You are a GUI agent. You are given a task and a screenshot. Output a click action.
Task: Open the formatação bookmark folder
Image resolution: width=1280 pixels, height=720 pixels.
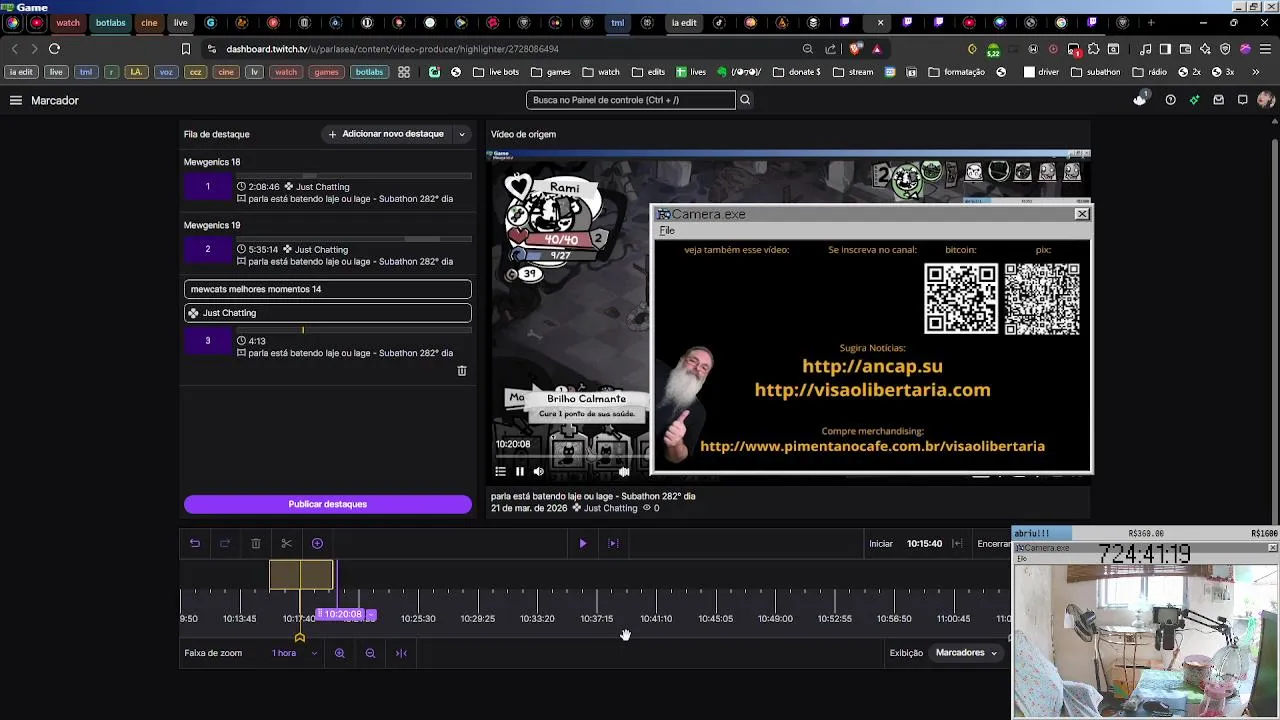click(956, 72)
